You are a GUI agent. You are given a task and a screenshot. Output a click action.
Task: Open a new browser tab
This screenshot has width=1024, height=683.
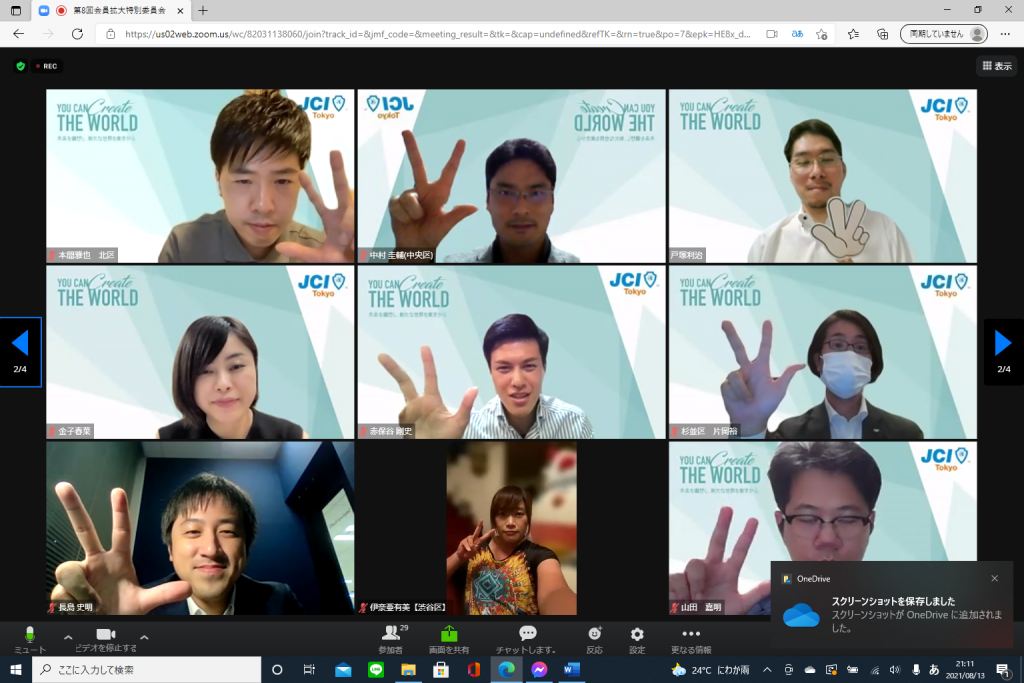tap(203, 10)
